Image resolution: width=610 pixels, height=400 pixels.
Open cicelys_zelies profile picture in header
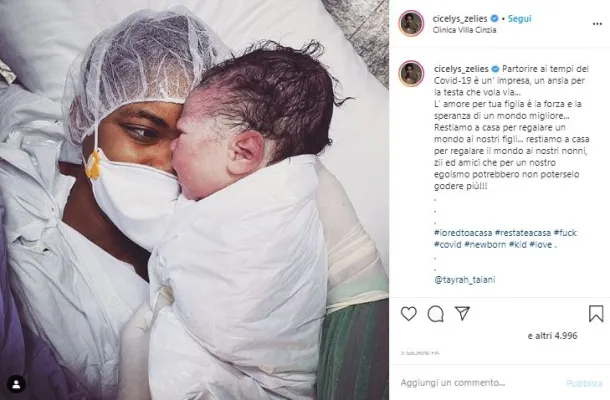pyautogui.click(x=411, y=23)
